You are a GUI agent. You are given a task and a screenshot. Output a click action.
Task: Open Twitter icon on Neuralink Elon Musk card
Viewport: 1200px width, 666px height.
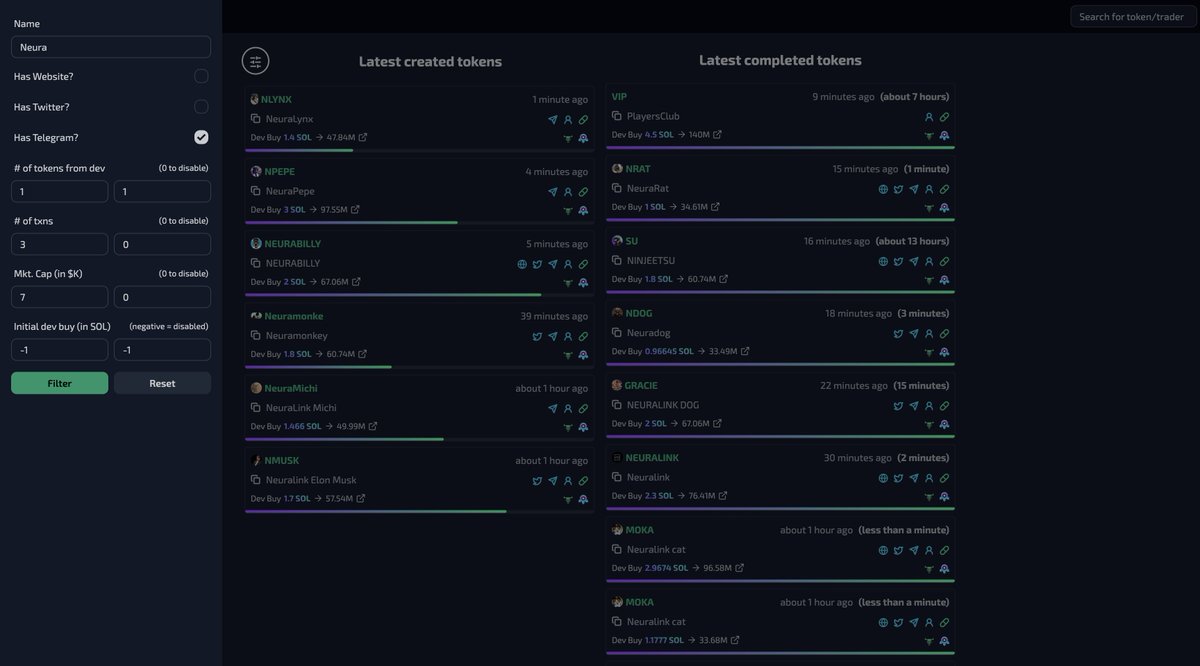coord(537,480)
